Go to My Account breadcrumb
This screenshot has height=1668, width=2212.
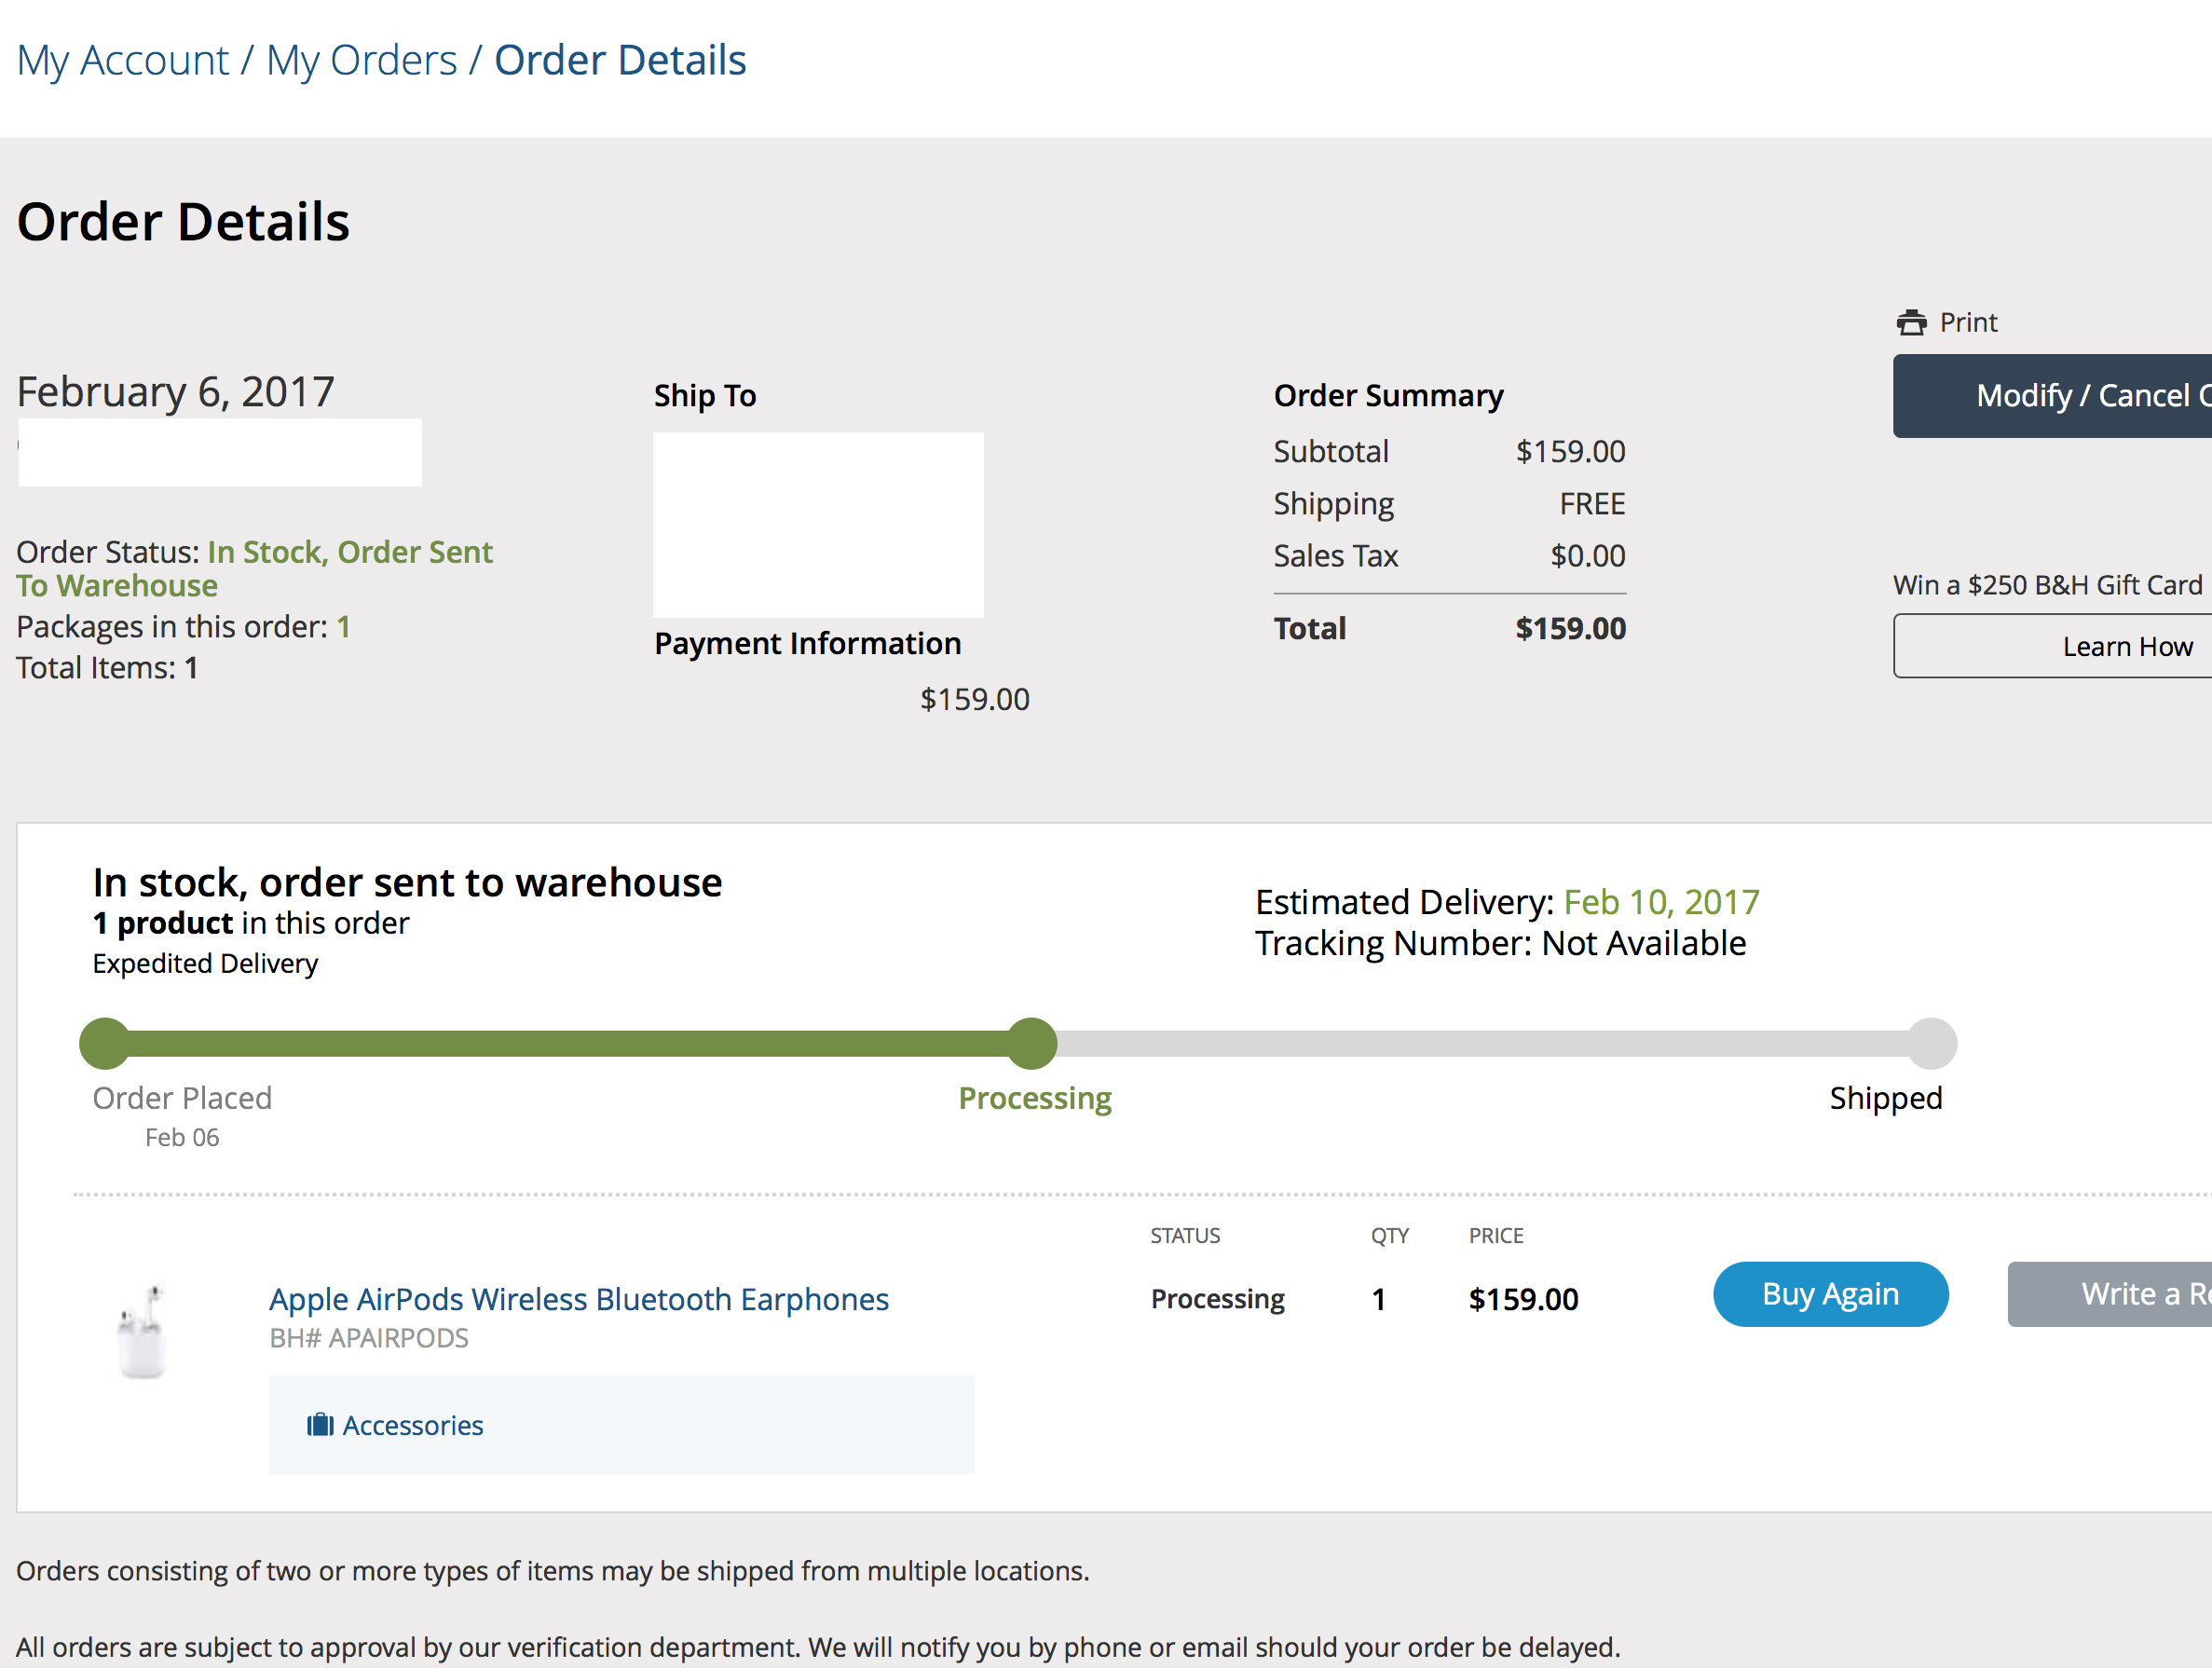(x=123, y=60)
